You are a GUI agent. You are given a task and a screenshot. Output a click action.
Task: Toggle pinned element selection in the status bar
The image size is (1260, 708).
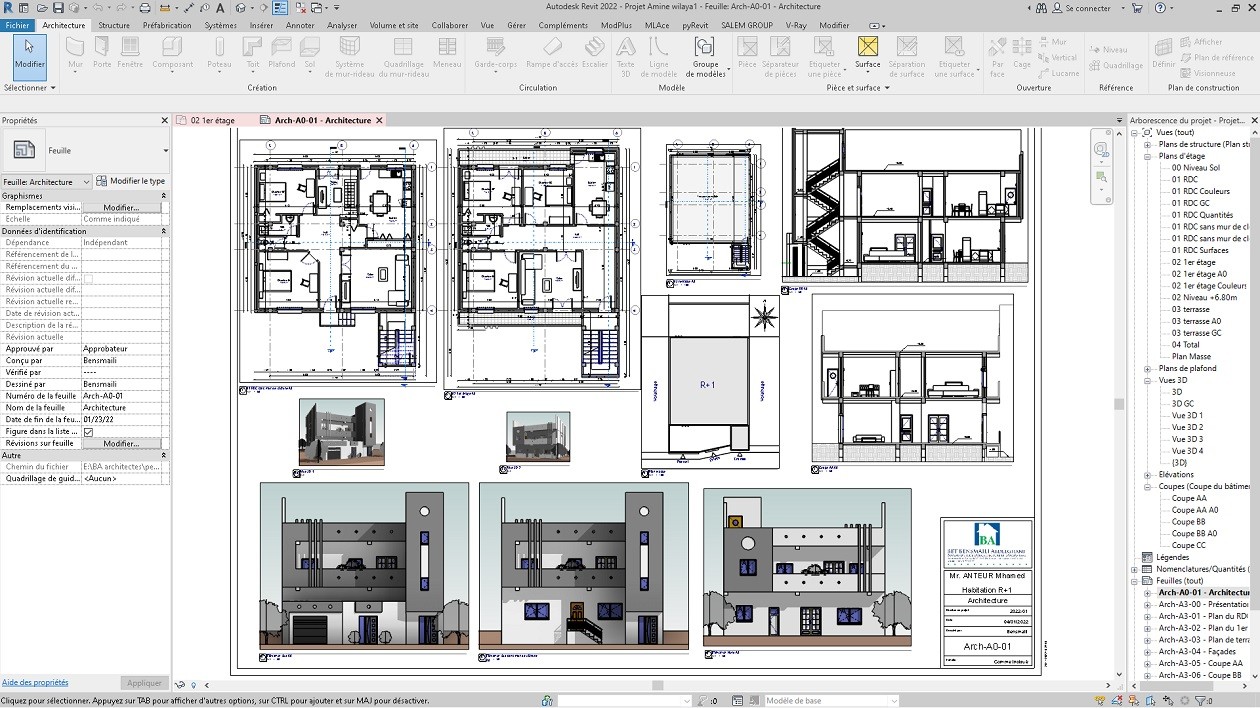click(1133, 700)
